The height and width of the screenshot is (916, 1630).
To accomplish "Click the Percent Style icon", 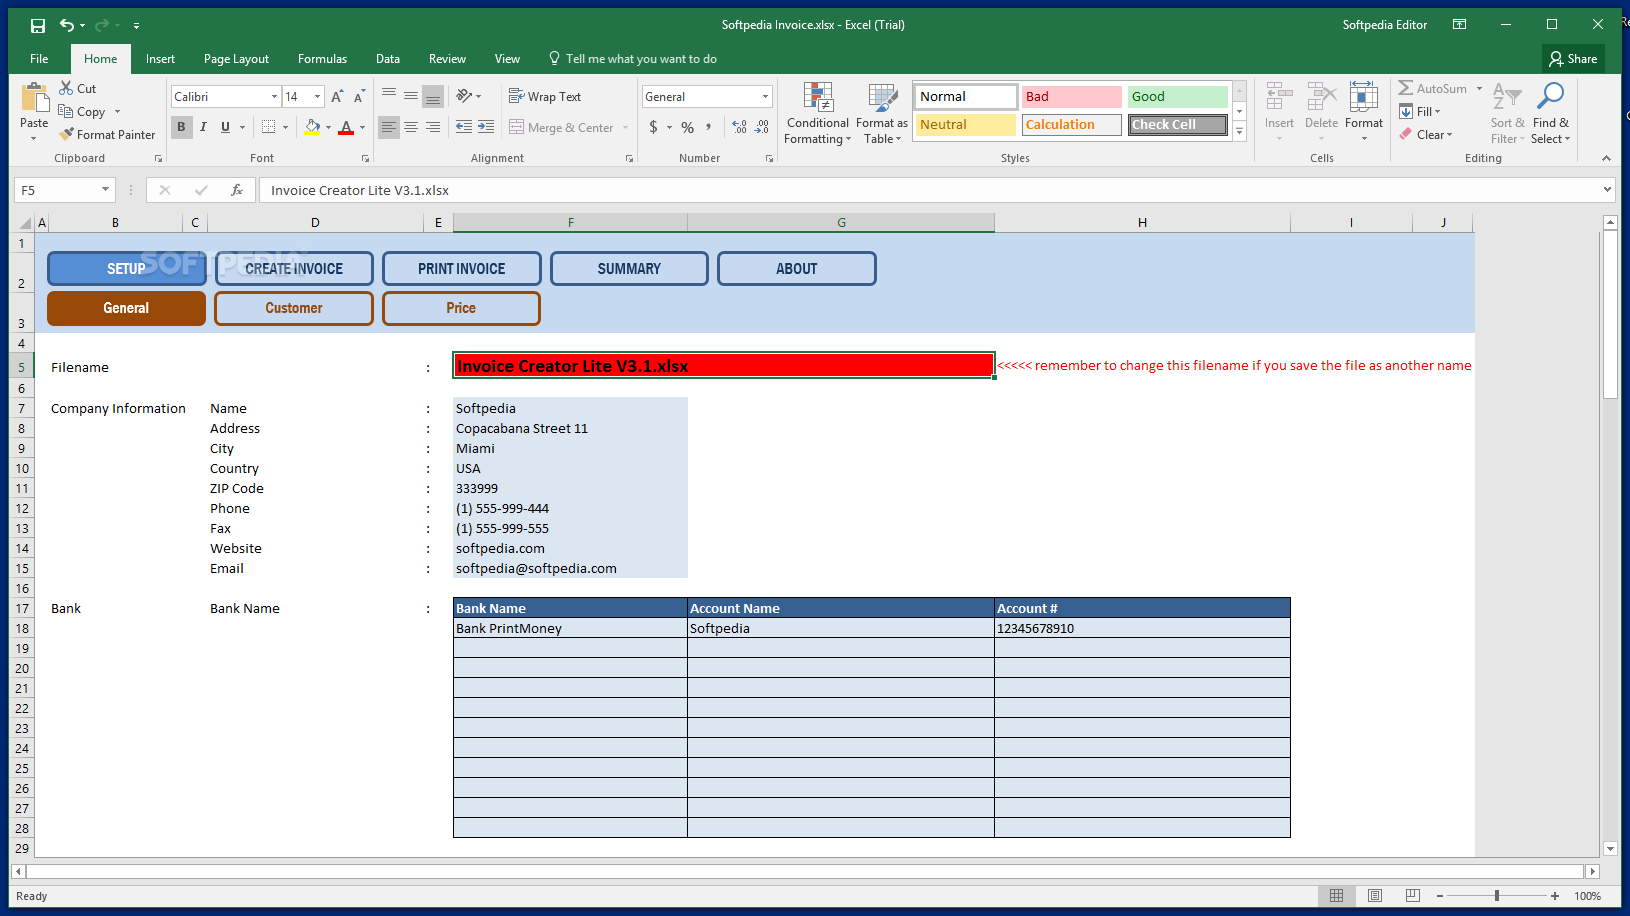I will pyautogui.click(x=687, y=127).
